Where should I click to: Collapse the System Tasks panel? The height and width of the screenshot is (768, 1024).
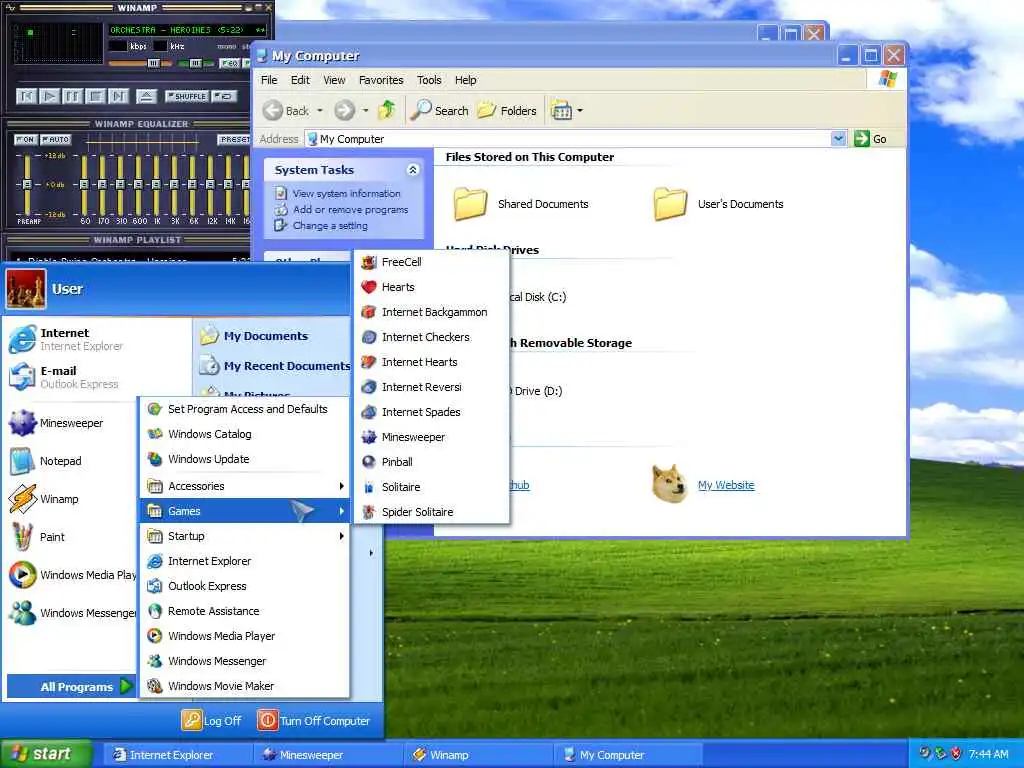[x=413, y=170]
